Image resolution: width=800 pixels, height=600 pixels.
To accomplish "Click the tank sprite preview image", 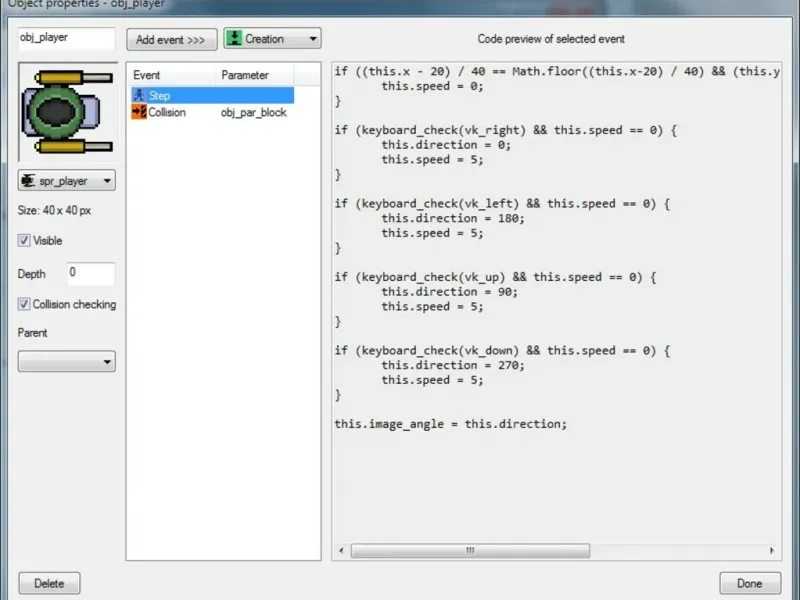I will [68, 112].
